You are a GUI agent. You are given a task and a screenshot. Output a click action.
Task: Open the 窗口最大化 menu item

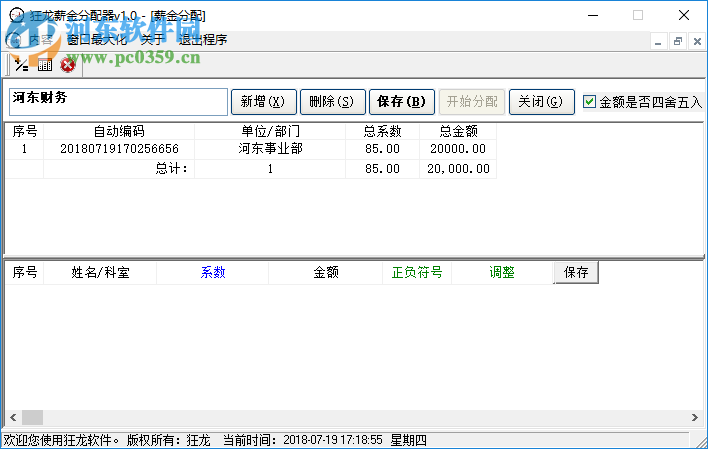coord(97,40)
